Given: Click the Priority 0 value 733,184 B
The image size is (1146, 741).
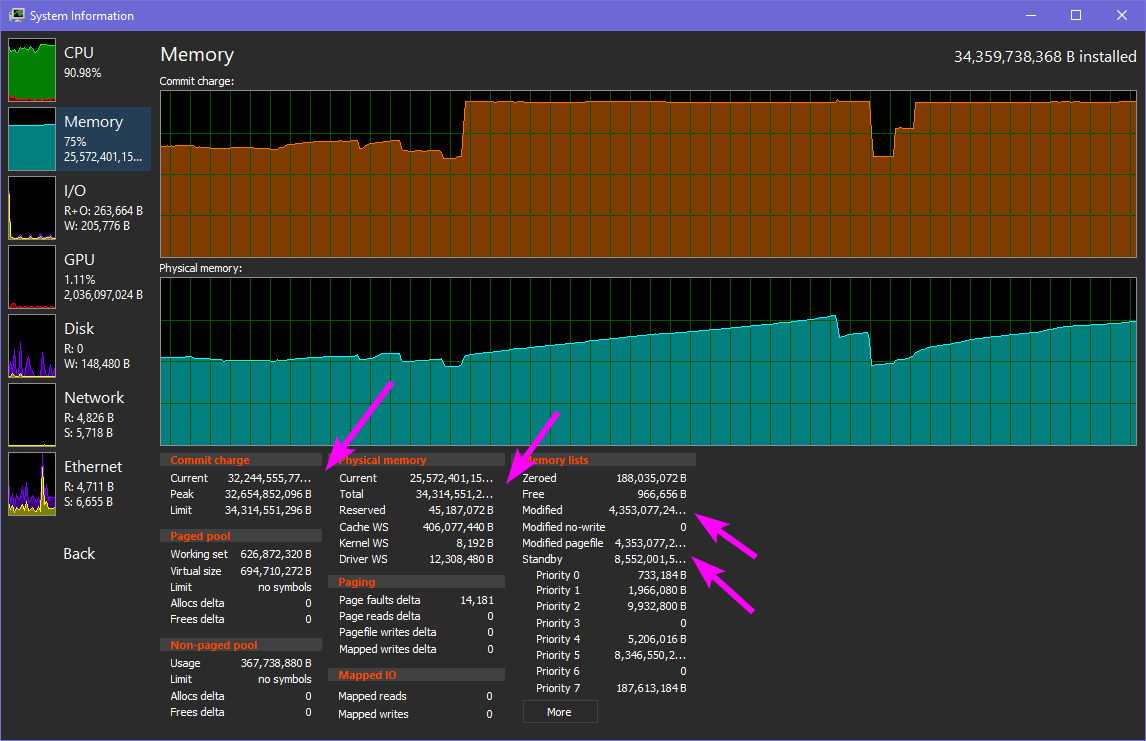Looking at the screenshot, I should [x=662, y=575].
